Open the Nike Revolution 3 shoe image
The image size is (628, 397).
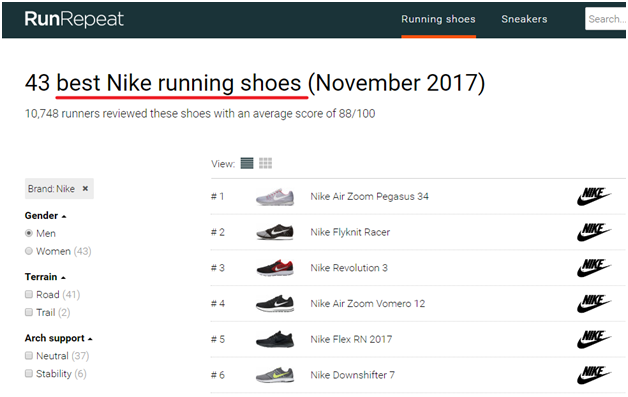[275, 268]
